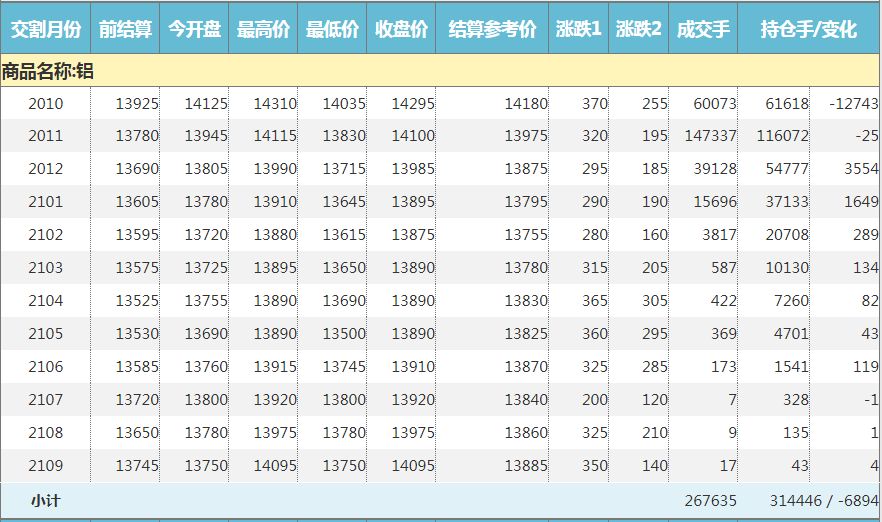Viewport: 882px width, 522px height.
Task: Click the 最高价 column header
Action: tap(263, 29)
